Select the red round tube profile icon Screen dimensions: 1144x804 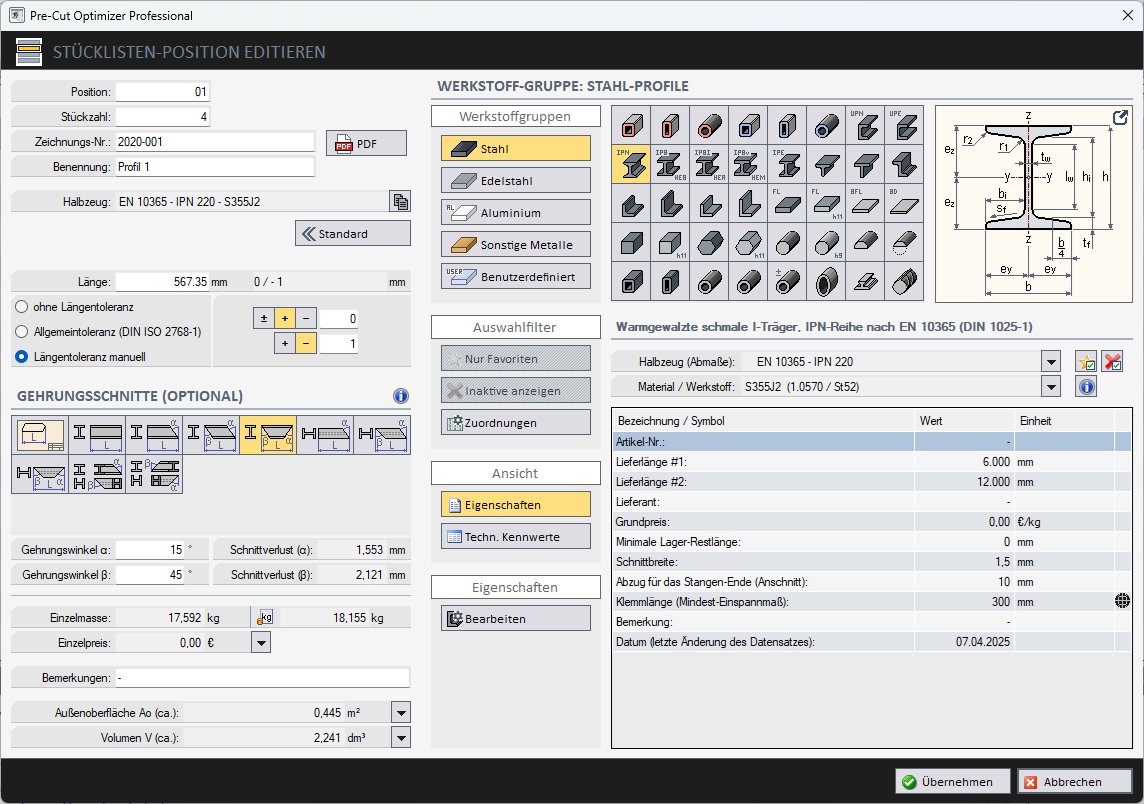[708, 125]
